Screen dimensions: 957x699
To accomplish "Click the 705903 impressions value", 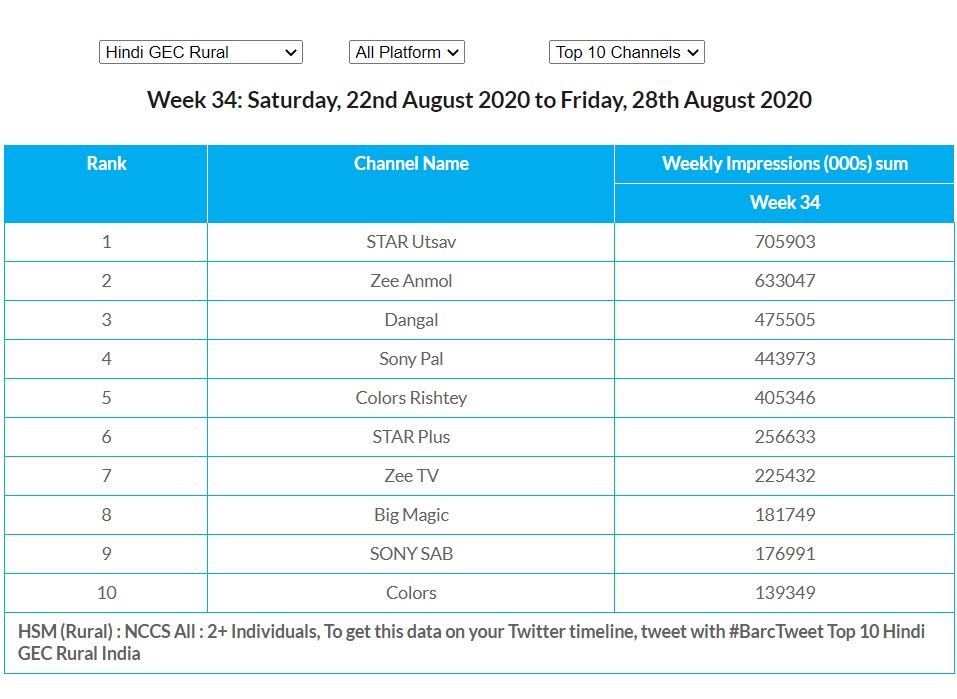I will coord(784,242).
